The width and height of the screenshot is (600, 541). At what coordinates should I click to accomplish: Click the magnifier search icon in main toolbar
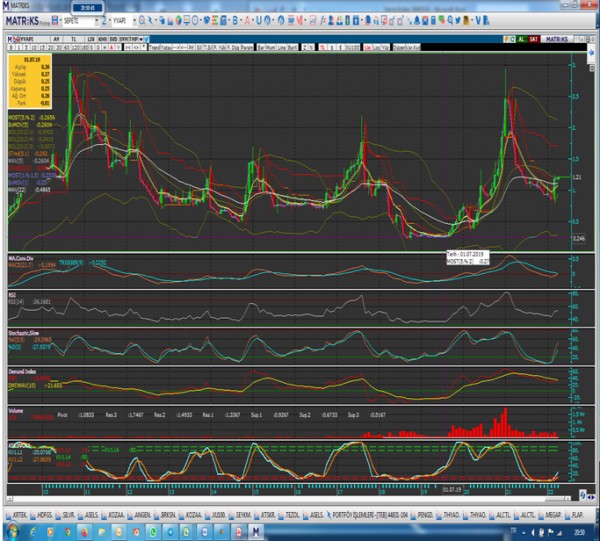(142, 20)
